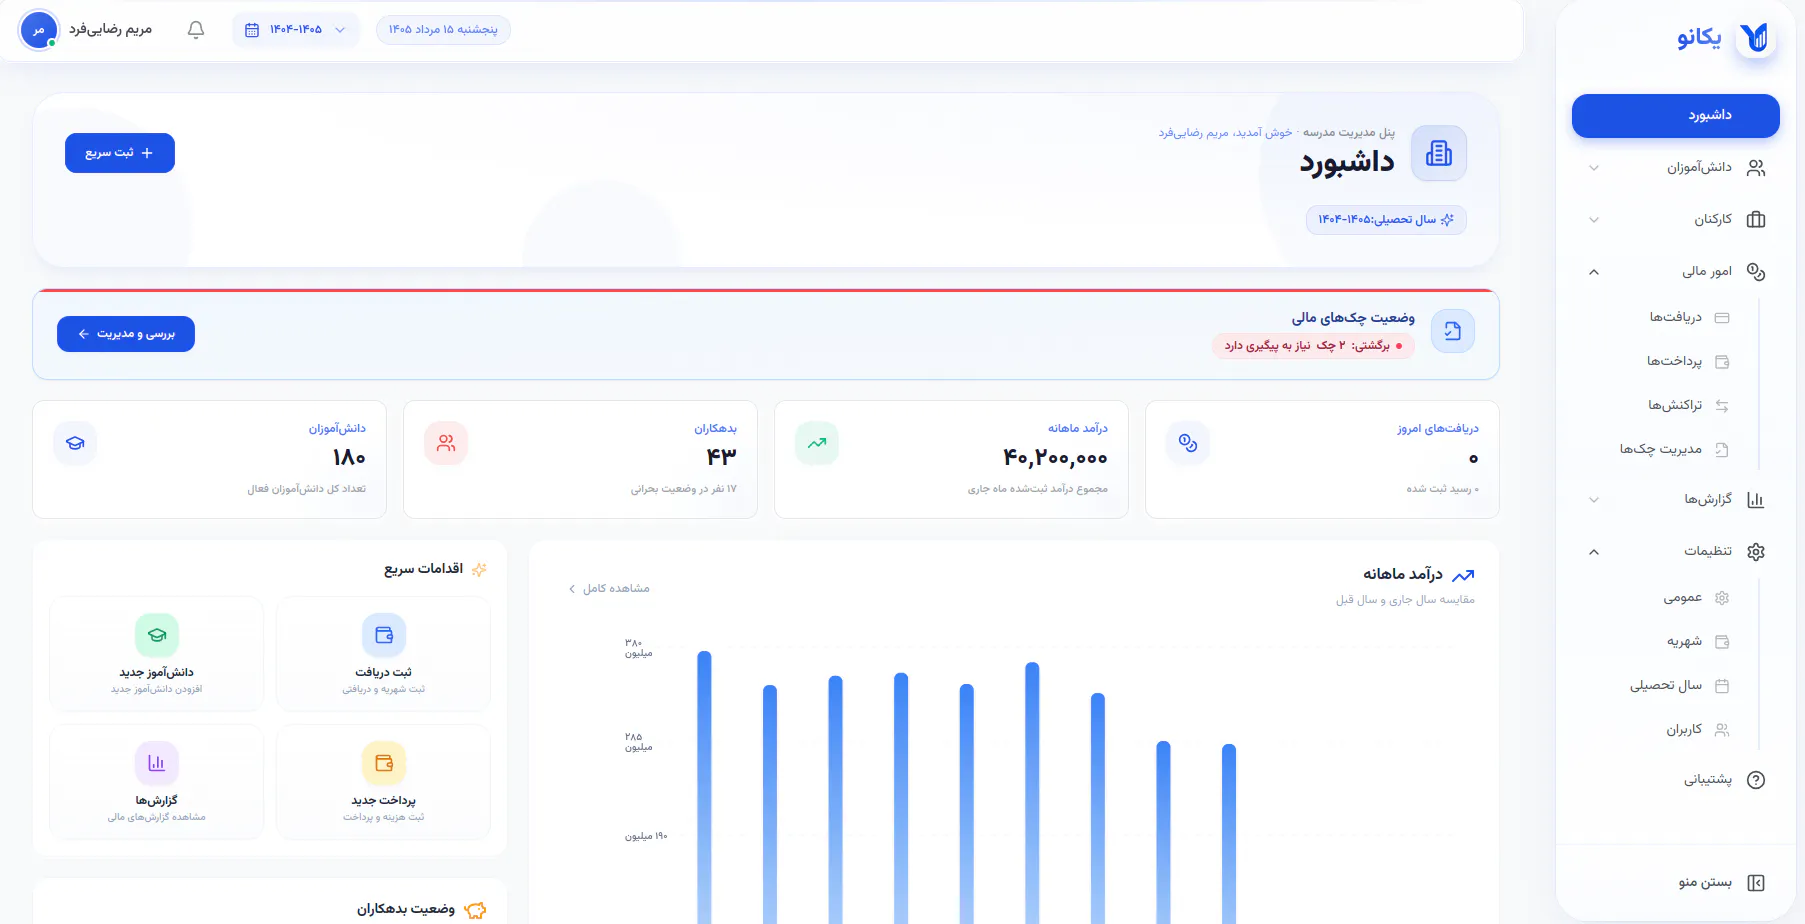Click the students graduation-cap card icon
1805x924 pixels.
click(x=75, y=443)
